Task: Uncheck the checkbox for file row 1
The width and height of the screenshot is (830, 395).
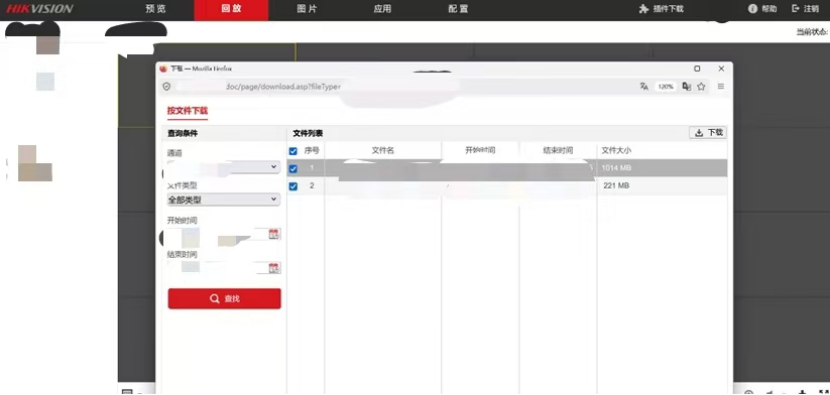Action: point(293,169)
